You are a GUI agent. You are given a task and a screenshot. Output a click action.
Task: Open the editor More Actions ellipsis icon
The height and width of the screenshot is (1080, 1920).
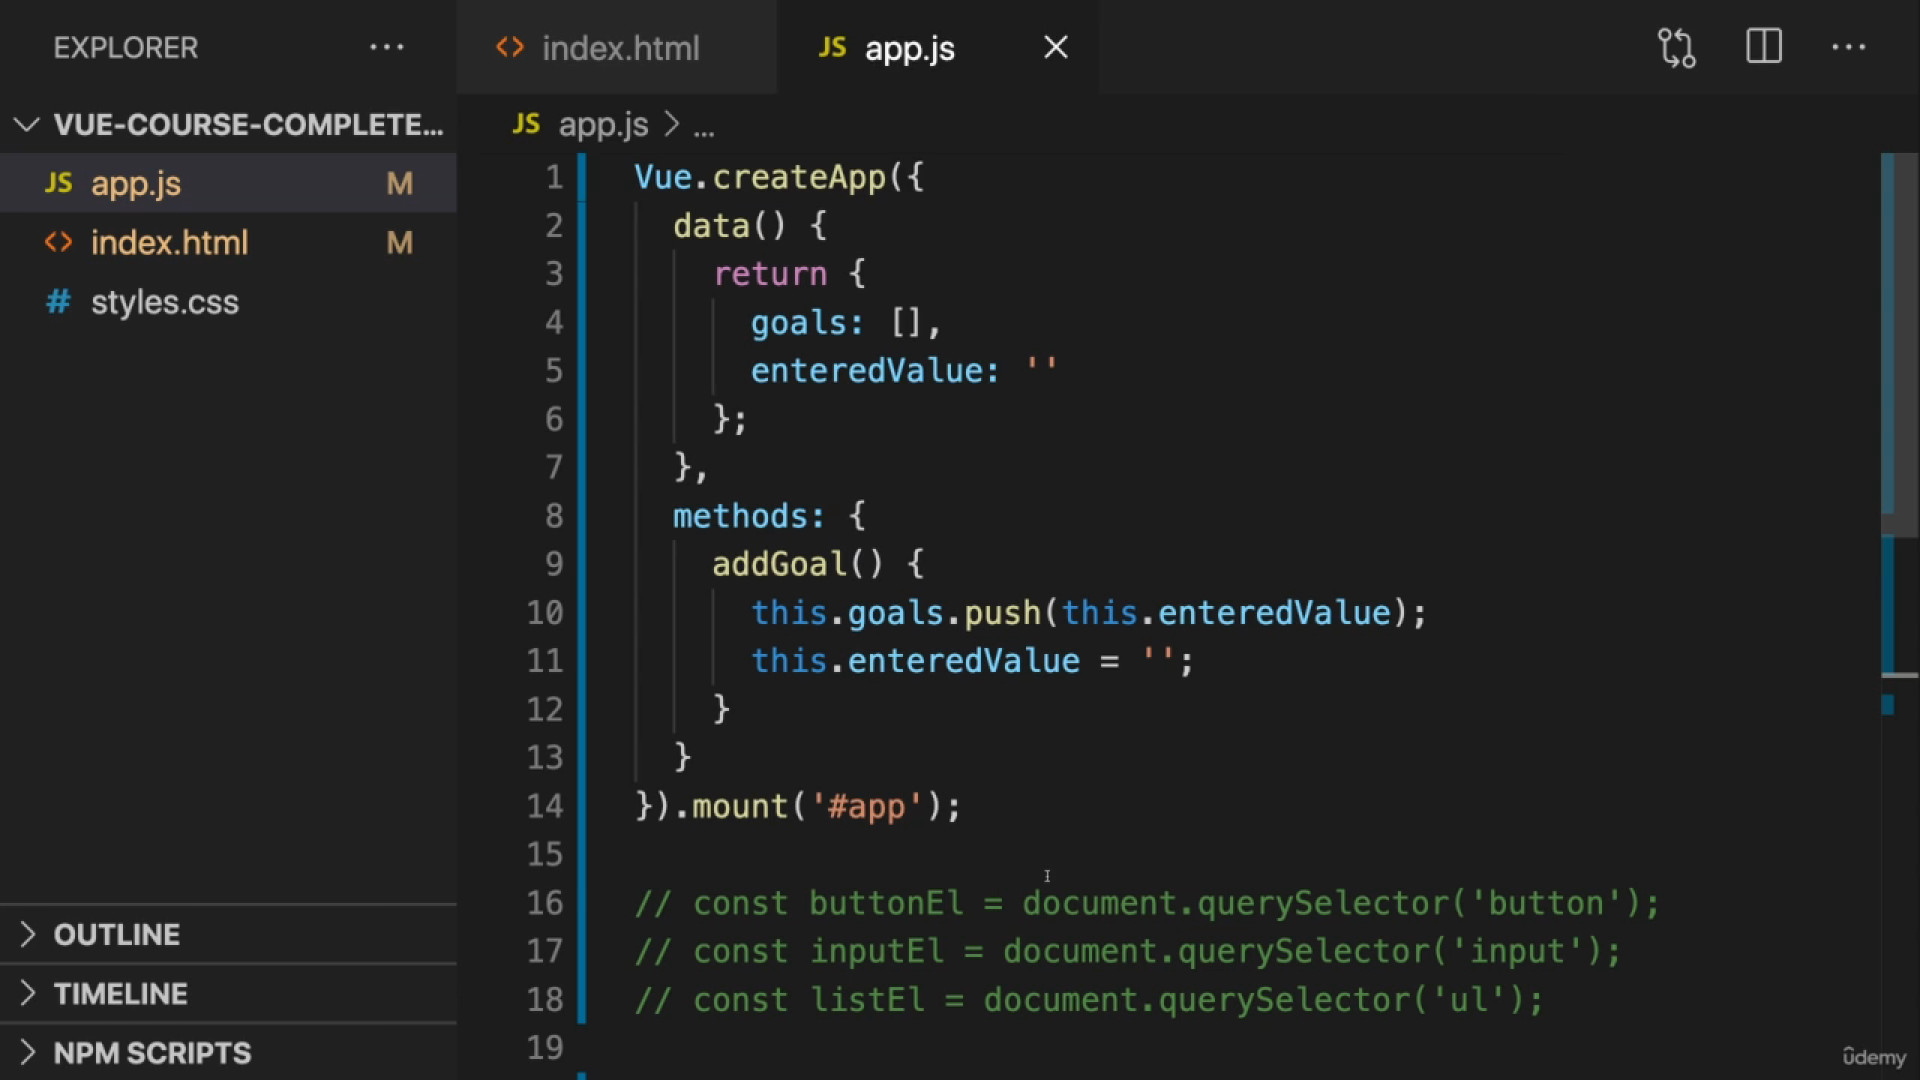[x=1849, y=47]
